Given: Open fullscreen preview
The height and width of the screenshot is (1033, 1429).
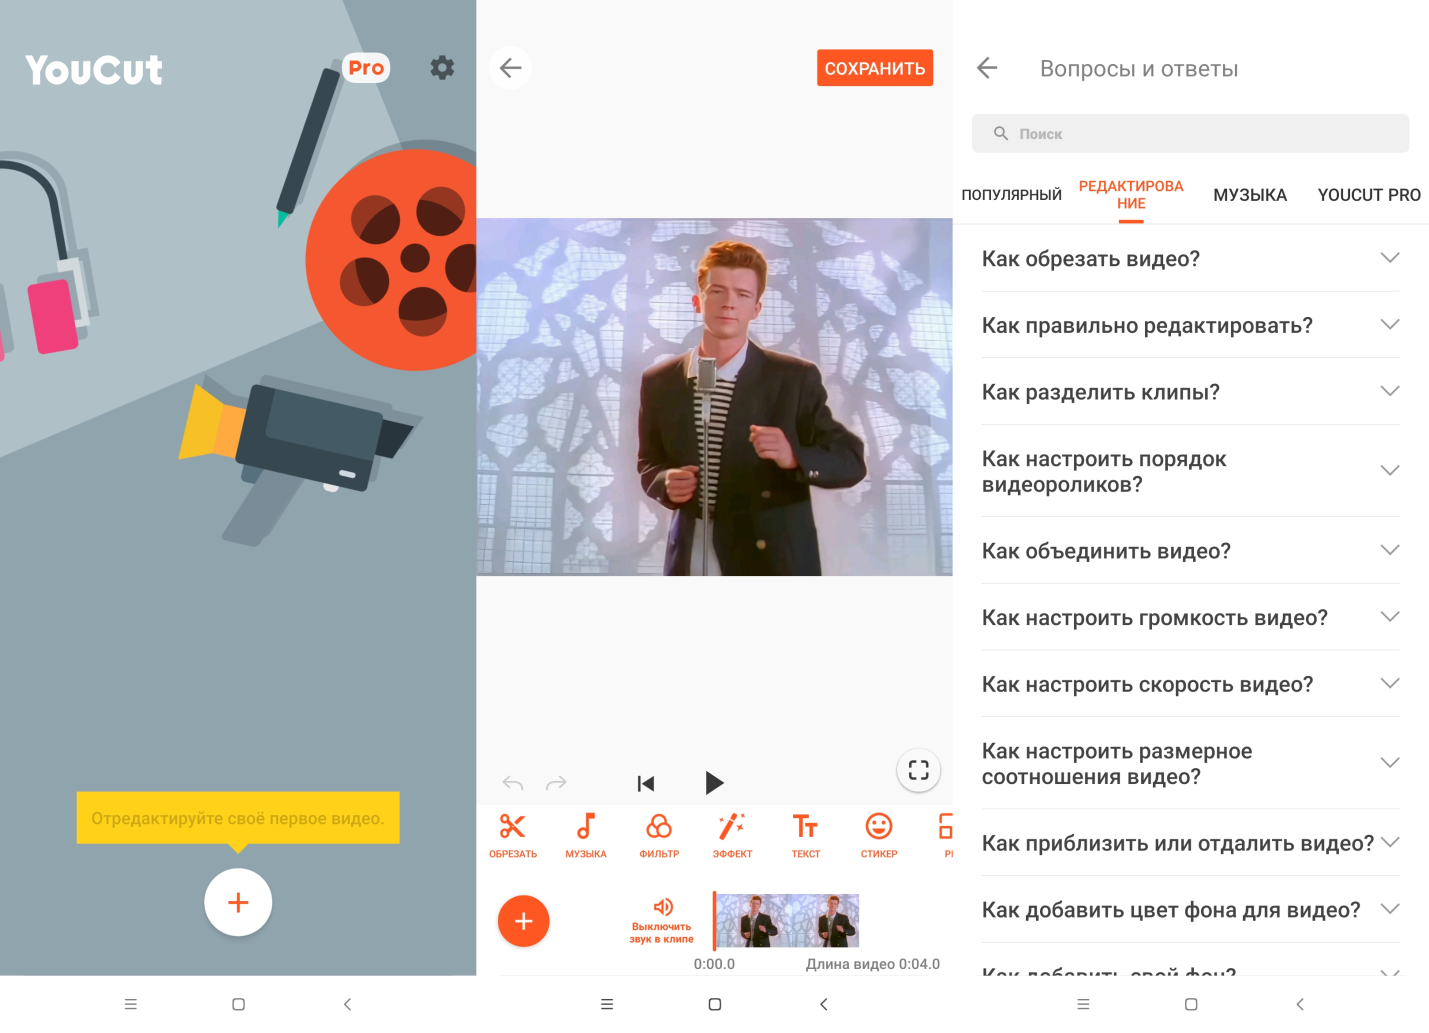Looking at the screenshot, I should coord(919,770).
